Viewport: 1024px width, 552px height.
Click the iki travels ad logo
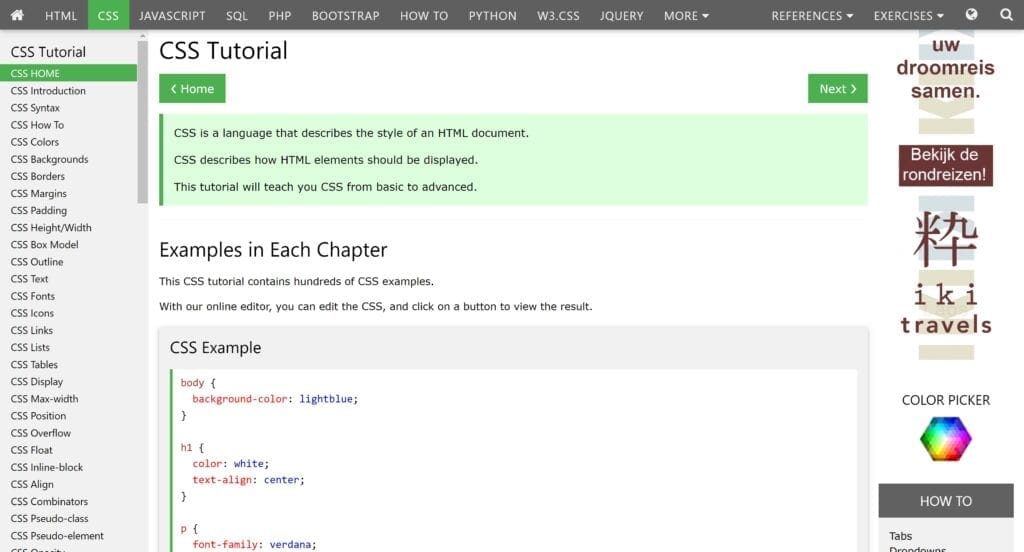click(945, 278)
